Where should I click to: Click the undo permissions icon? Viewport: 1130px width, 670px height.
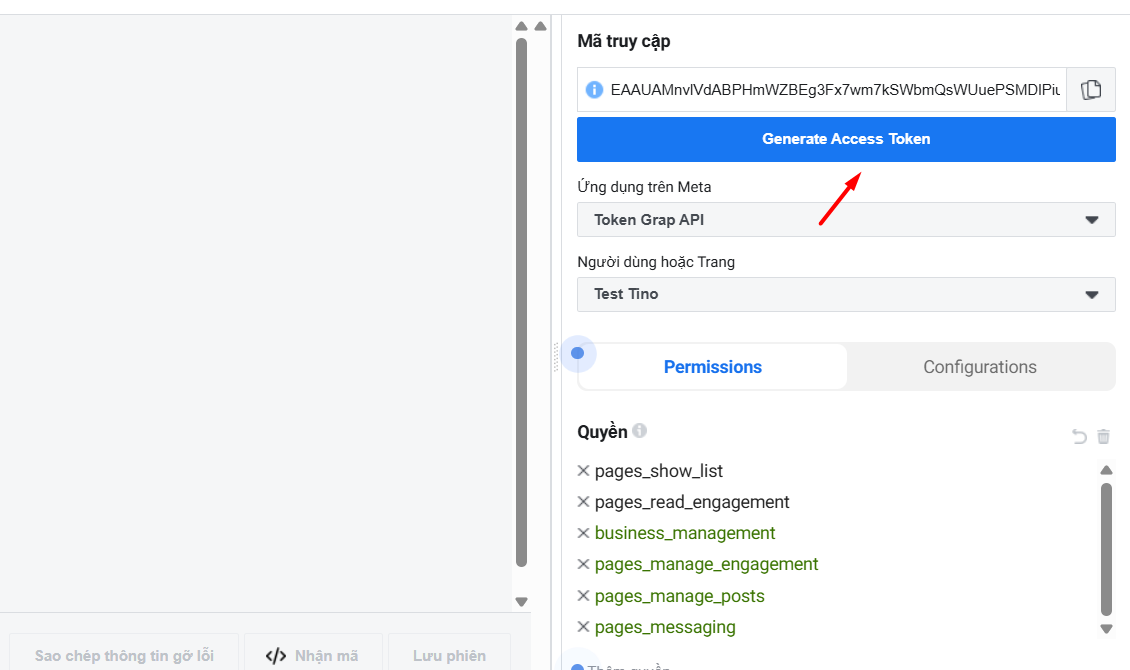1079,436
